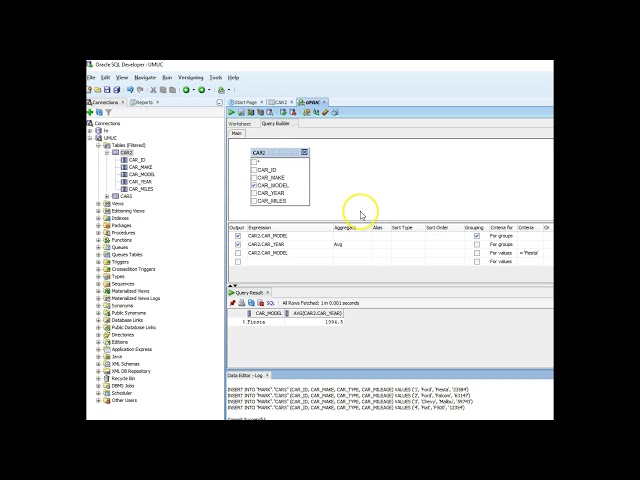The width and height of the screenshot is (640, 480).
Task: Click the Paste clipboard icon
Action: pyautogui.click(x=172, y=90)
